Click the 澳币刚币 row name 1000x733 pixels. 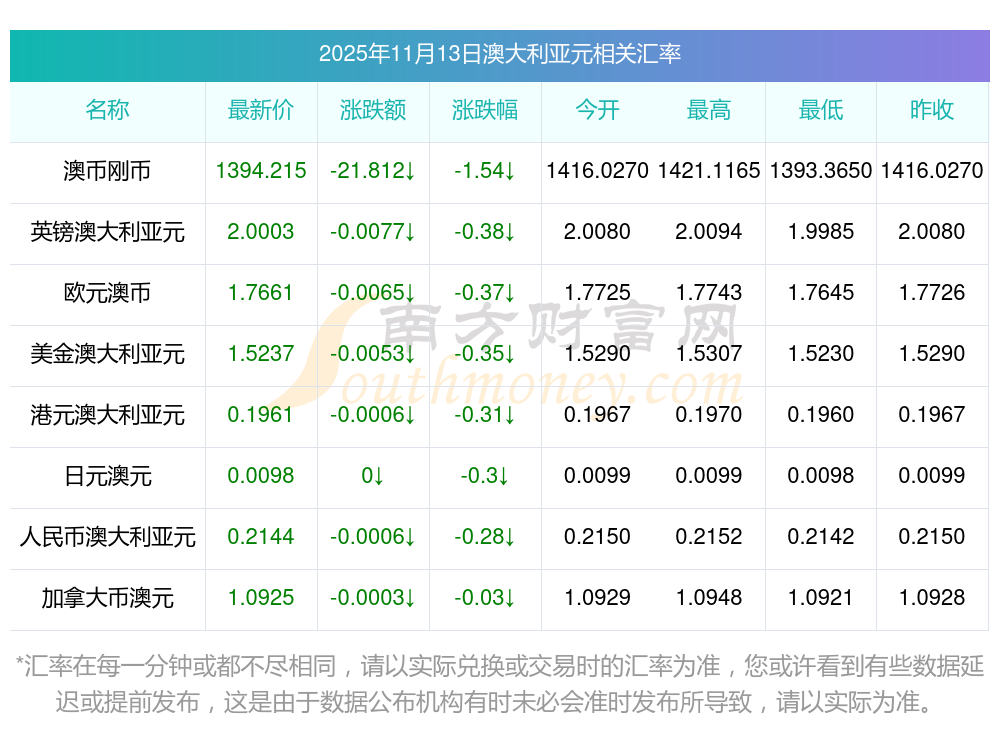click(x=107, y=171)
